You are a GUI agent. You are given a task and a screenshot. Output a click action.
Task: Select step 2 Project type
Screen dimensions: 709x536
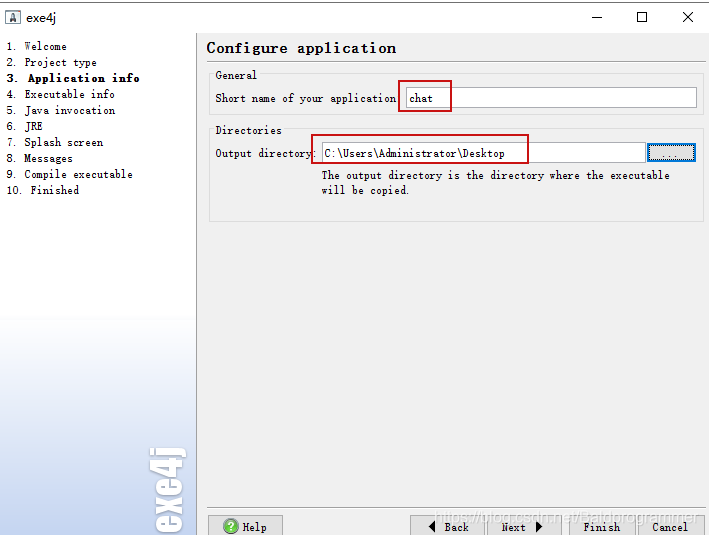[52, 62]
